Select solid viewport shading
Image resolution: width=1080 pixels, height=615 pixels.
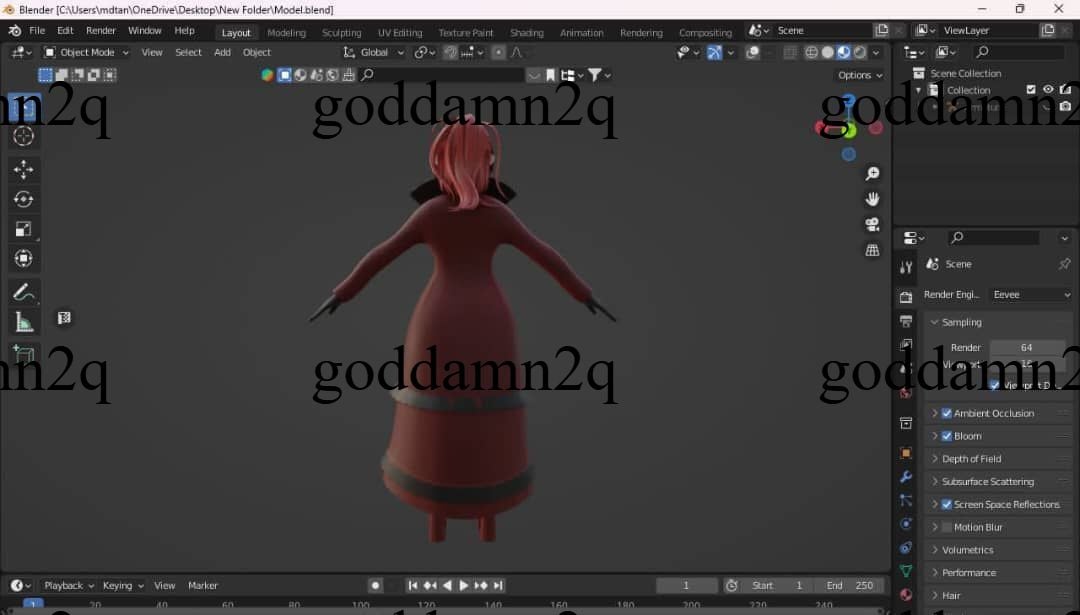coord(827,52)
